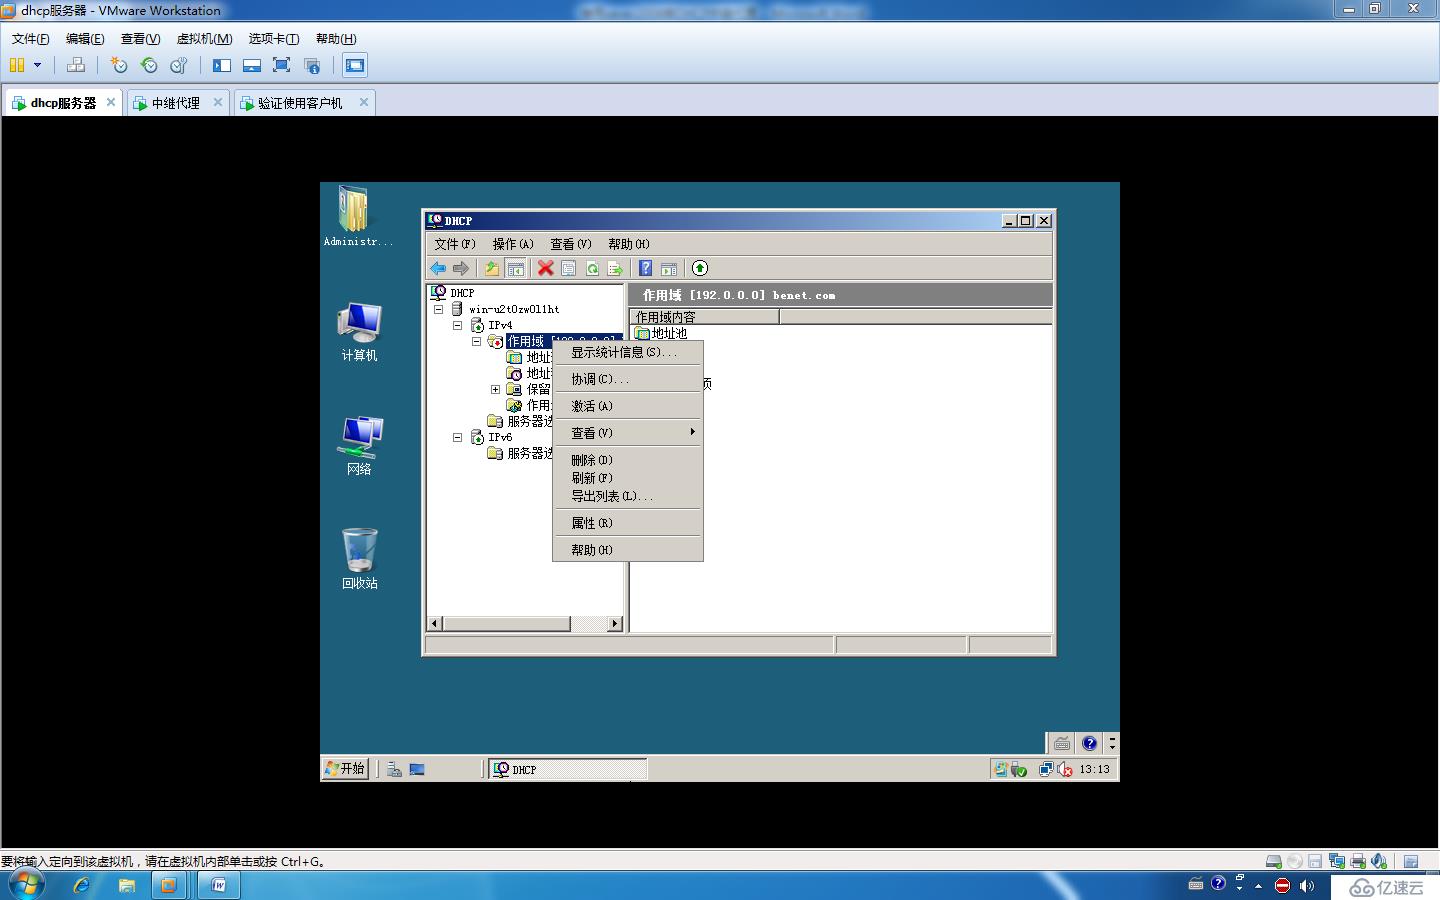Open the snapshot manager

[x=179, y=65]
